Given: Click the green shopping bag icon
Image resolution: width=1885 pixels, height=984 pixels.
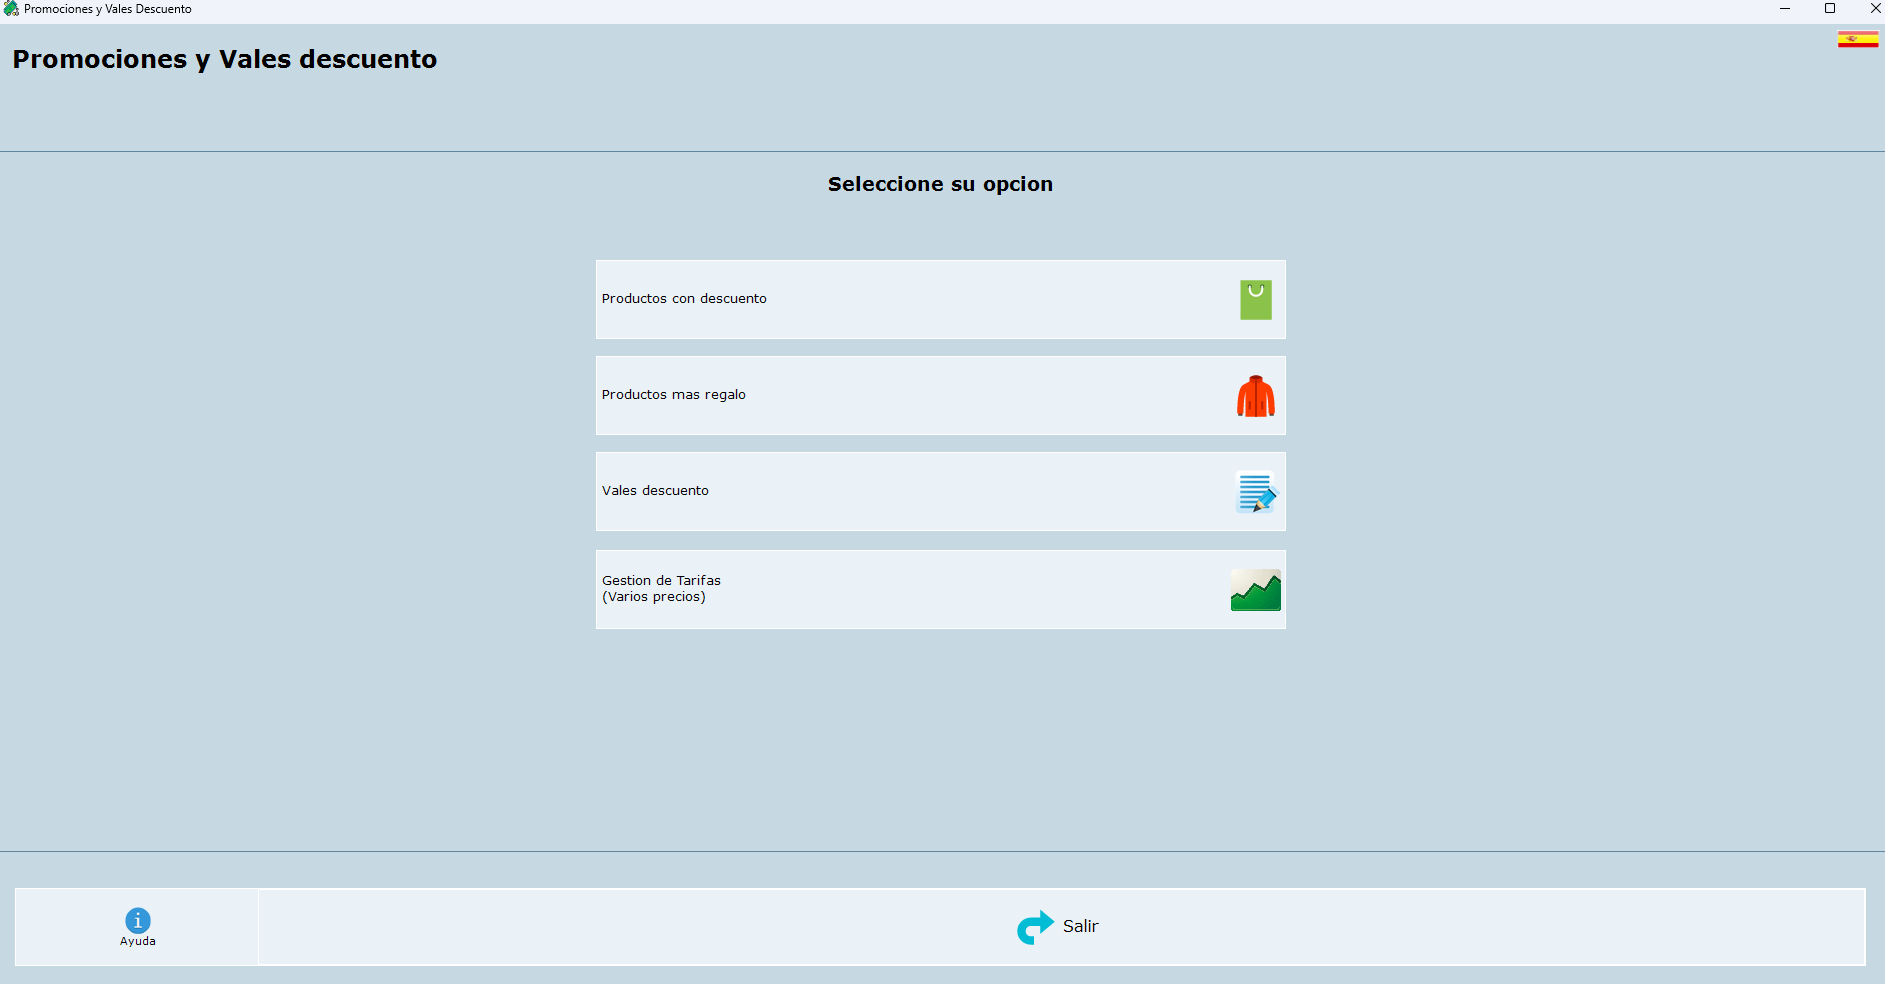Looking at the screenshot, I should (1255, 300).
